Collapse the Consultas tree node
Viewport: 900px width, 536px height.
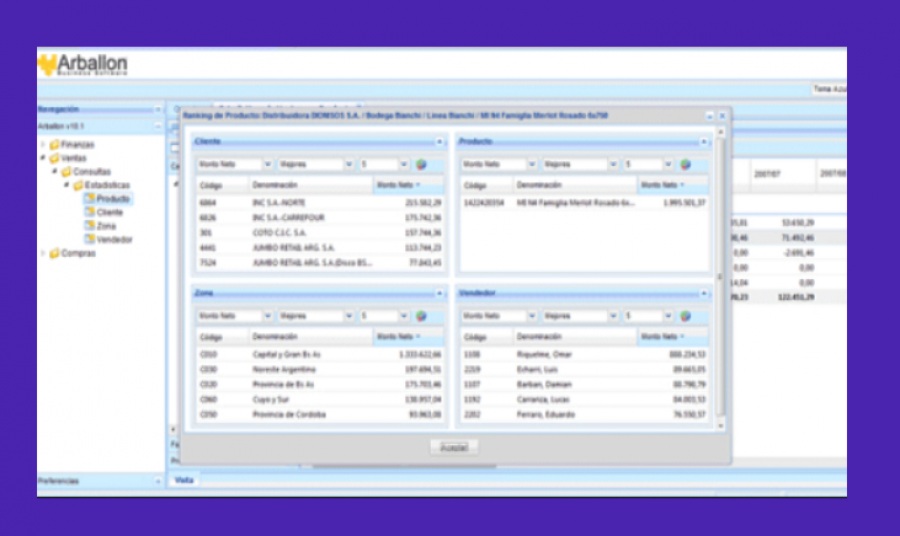point(55,172)
